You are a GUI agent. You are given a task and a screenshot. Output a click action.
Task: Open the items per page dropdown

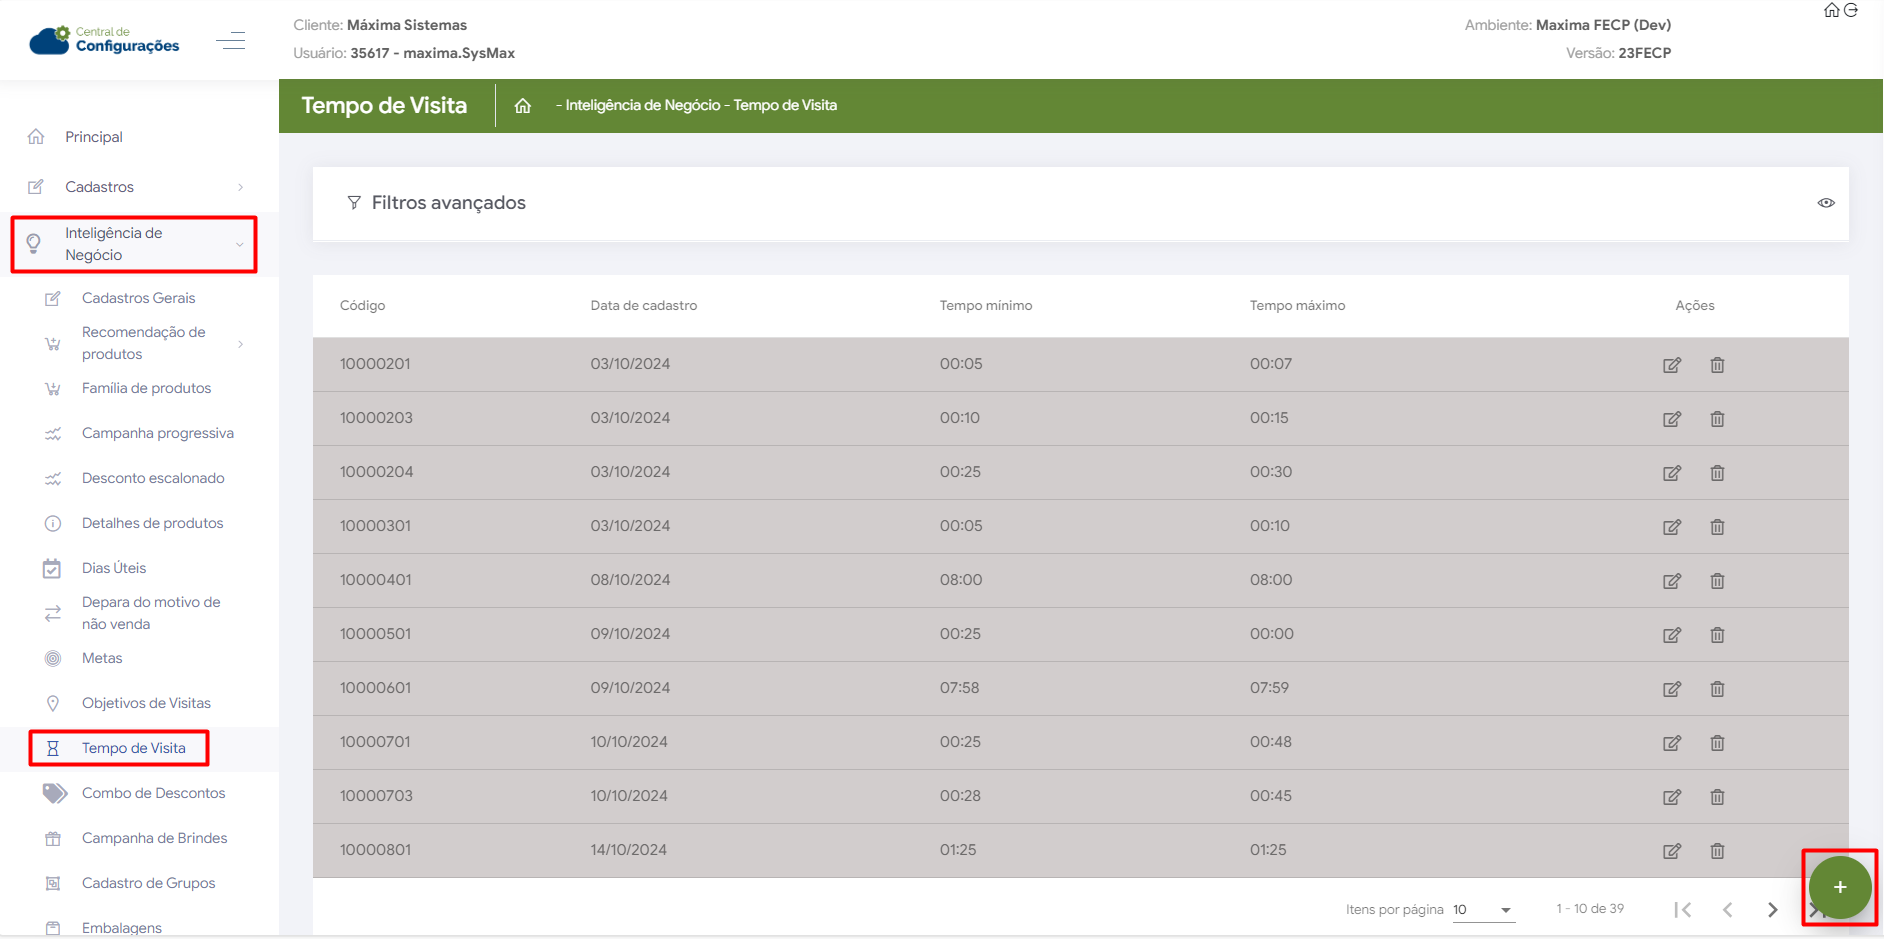coord(1483,910)
